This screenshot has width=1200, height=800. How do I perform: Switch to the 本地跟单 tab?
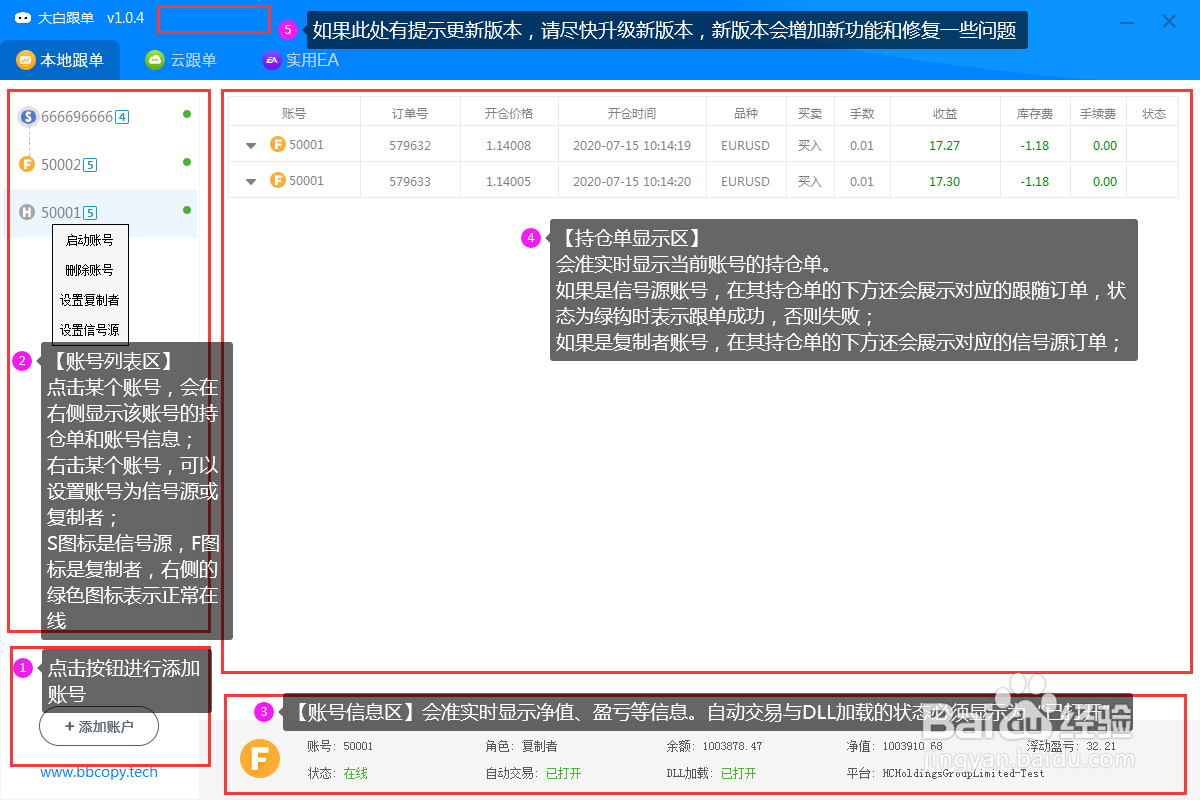coord(60,60)
